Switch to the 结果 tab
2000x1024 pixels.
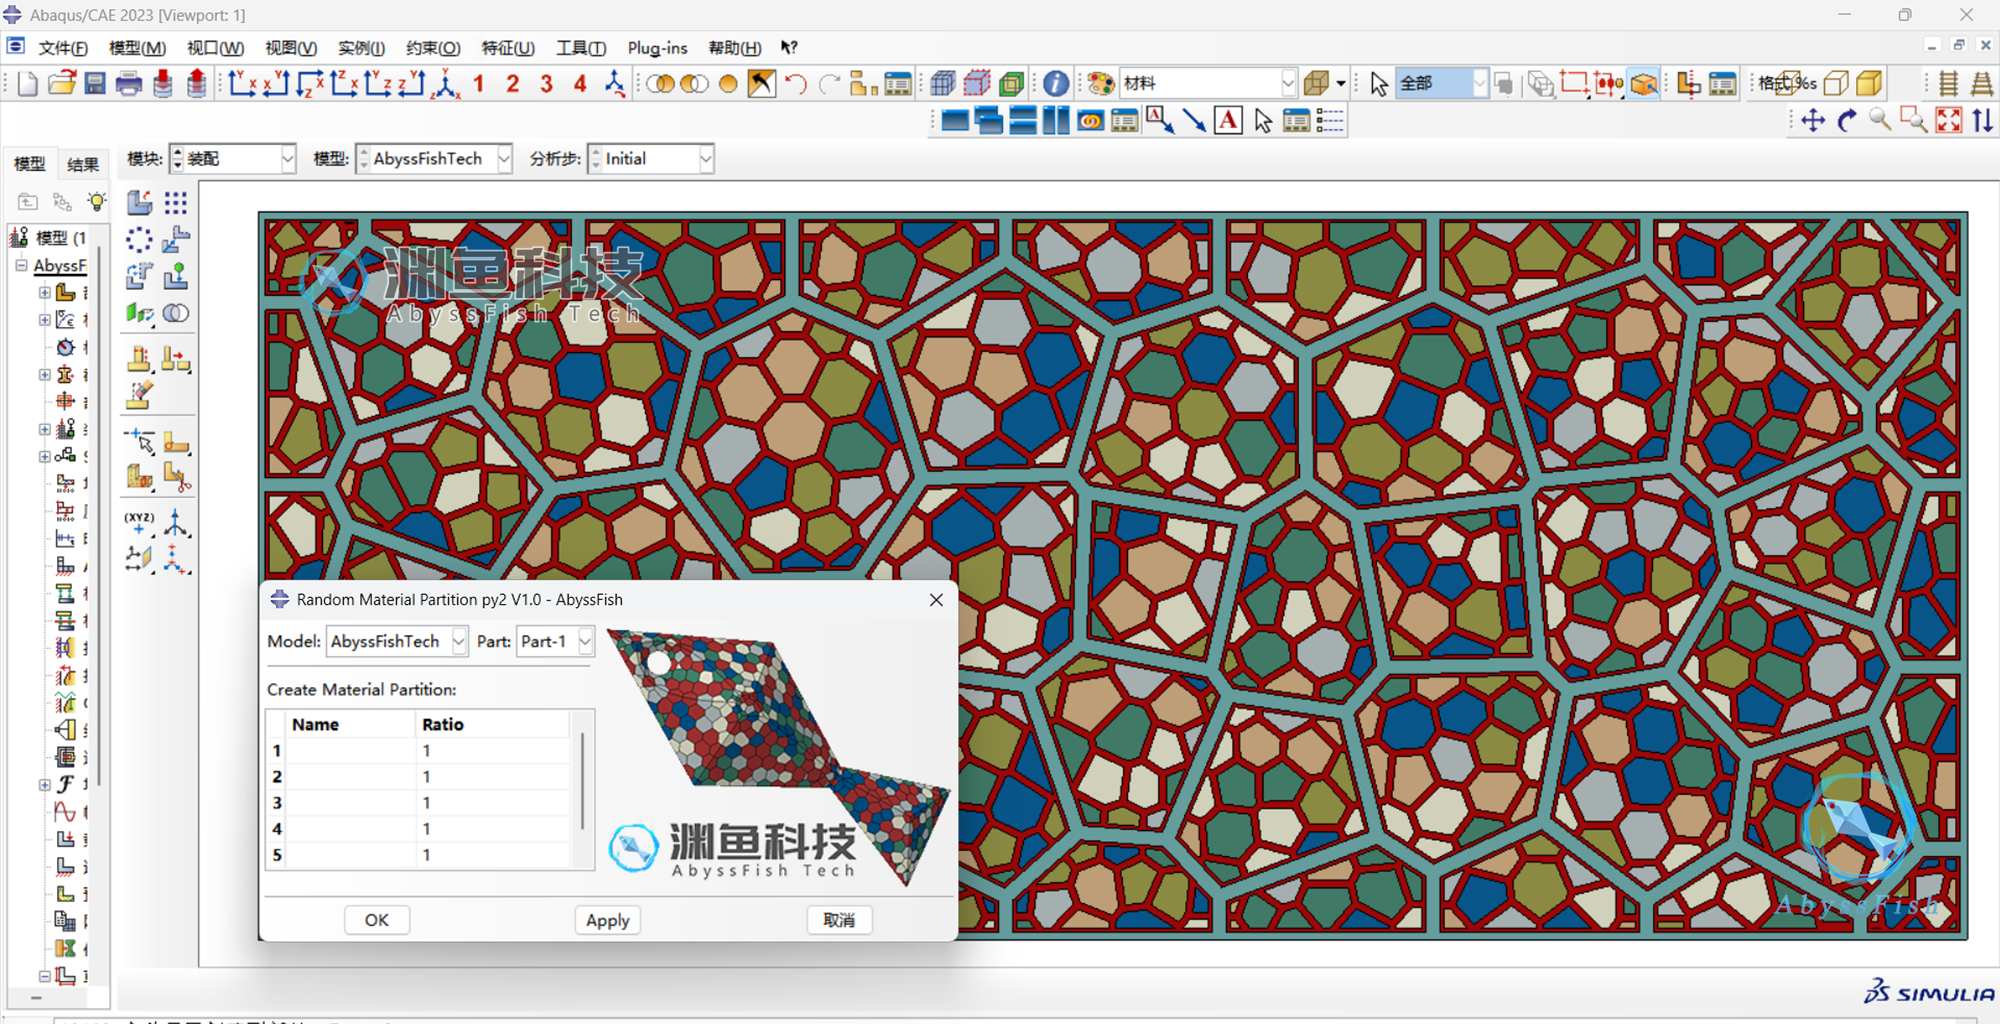coord(82,164)
